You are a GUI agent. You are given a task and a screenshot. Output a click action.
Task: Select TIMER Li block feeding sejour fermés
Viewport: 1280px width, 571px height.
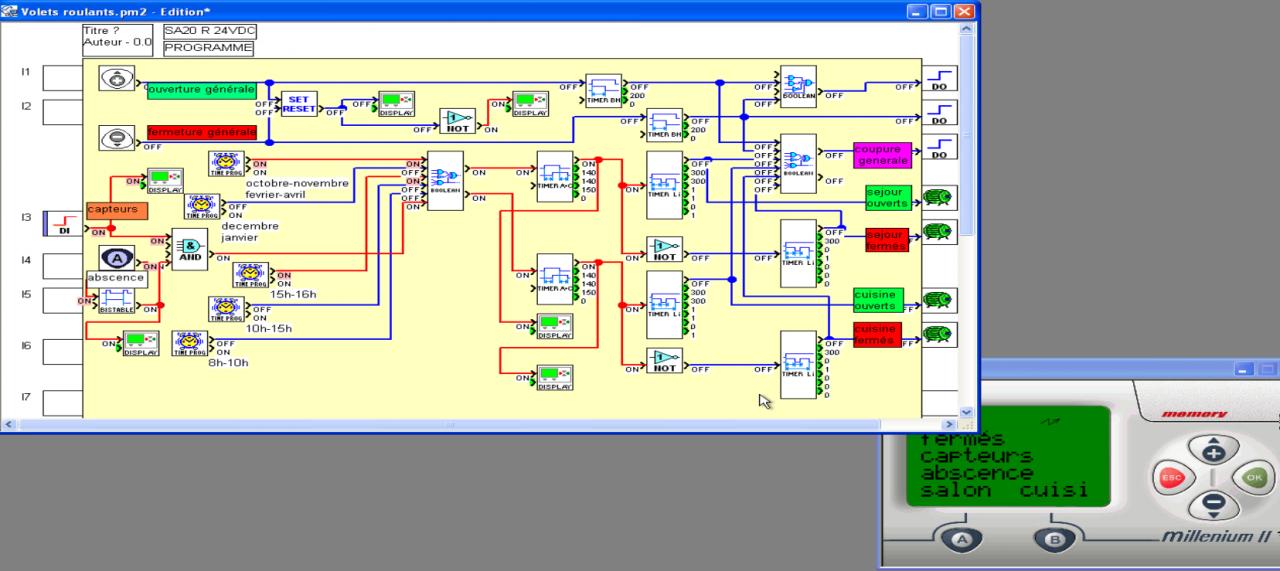click(x=798, y=253)
